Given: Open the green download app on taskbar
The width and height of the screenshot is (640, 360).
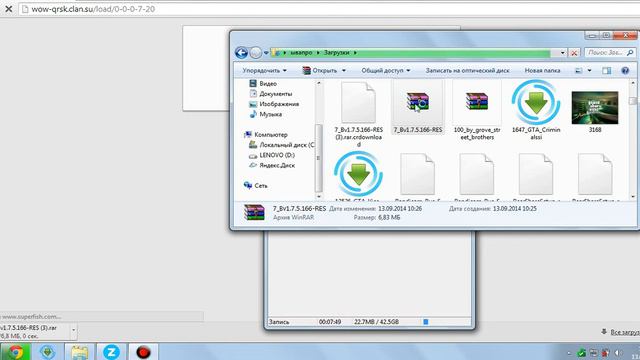Looking at the screenshot, I should pos(47,352).
